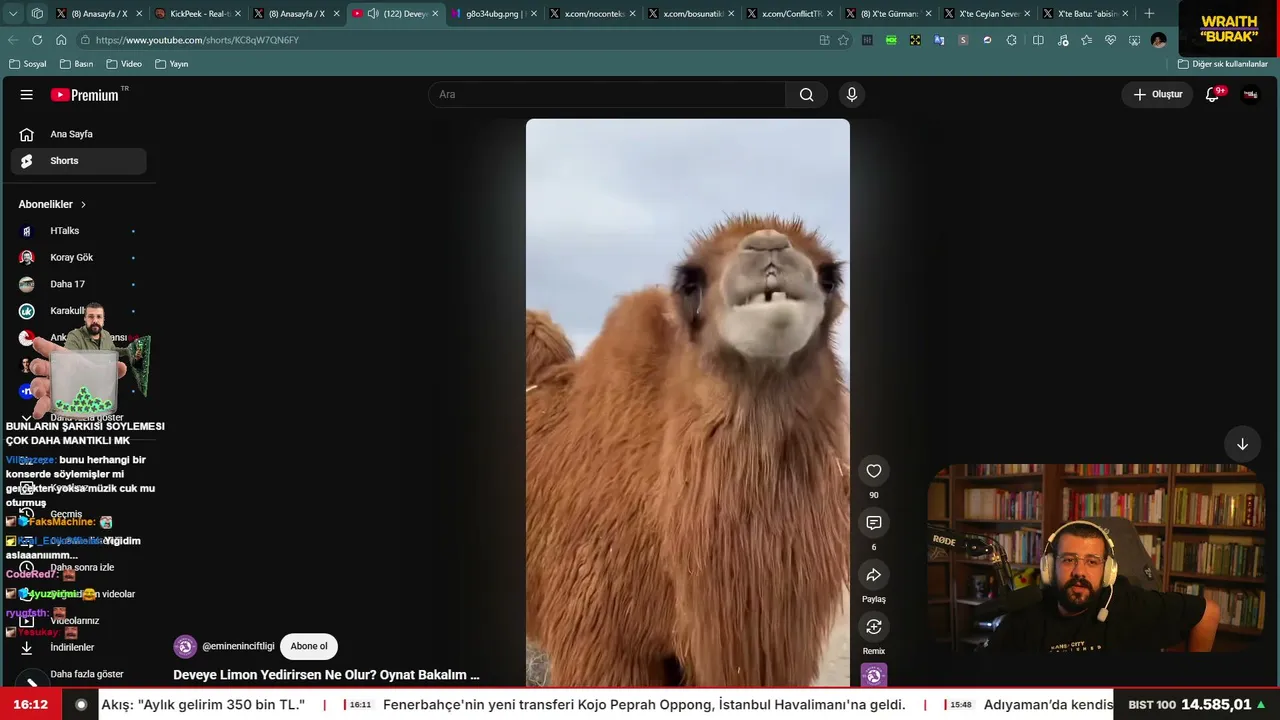Viewport: 1280px width, 720px height.
Task: Switch to the X'te Gürman tab
Action: pos(888,14)
